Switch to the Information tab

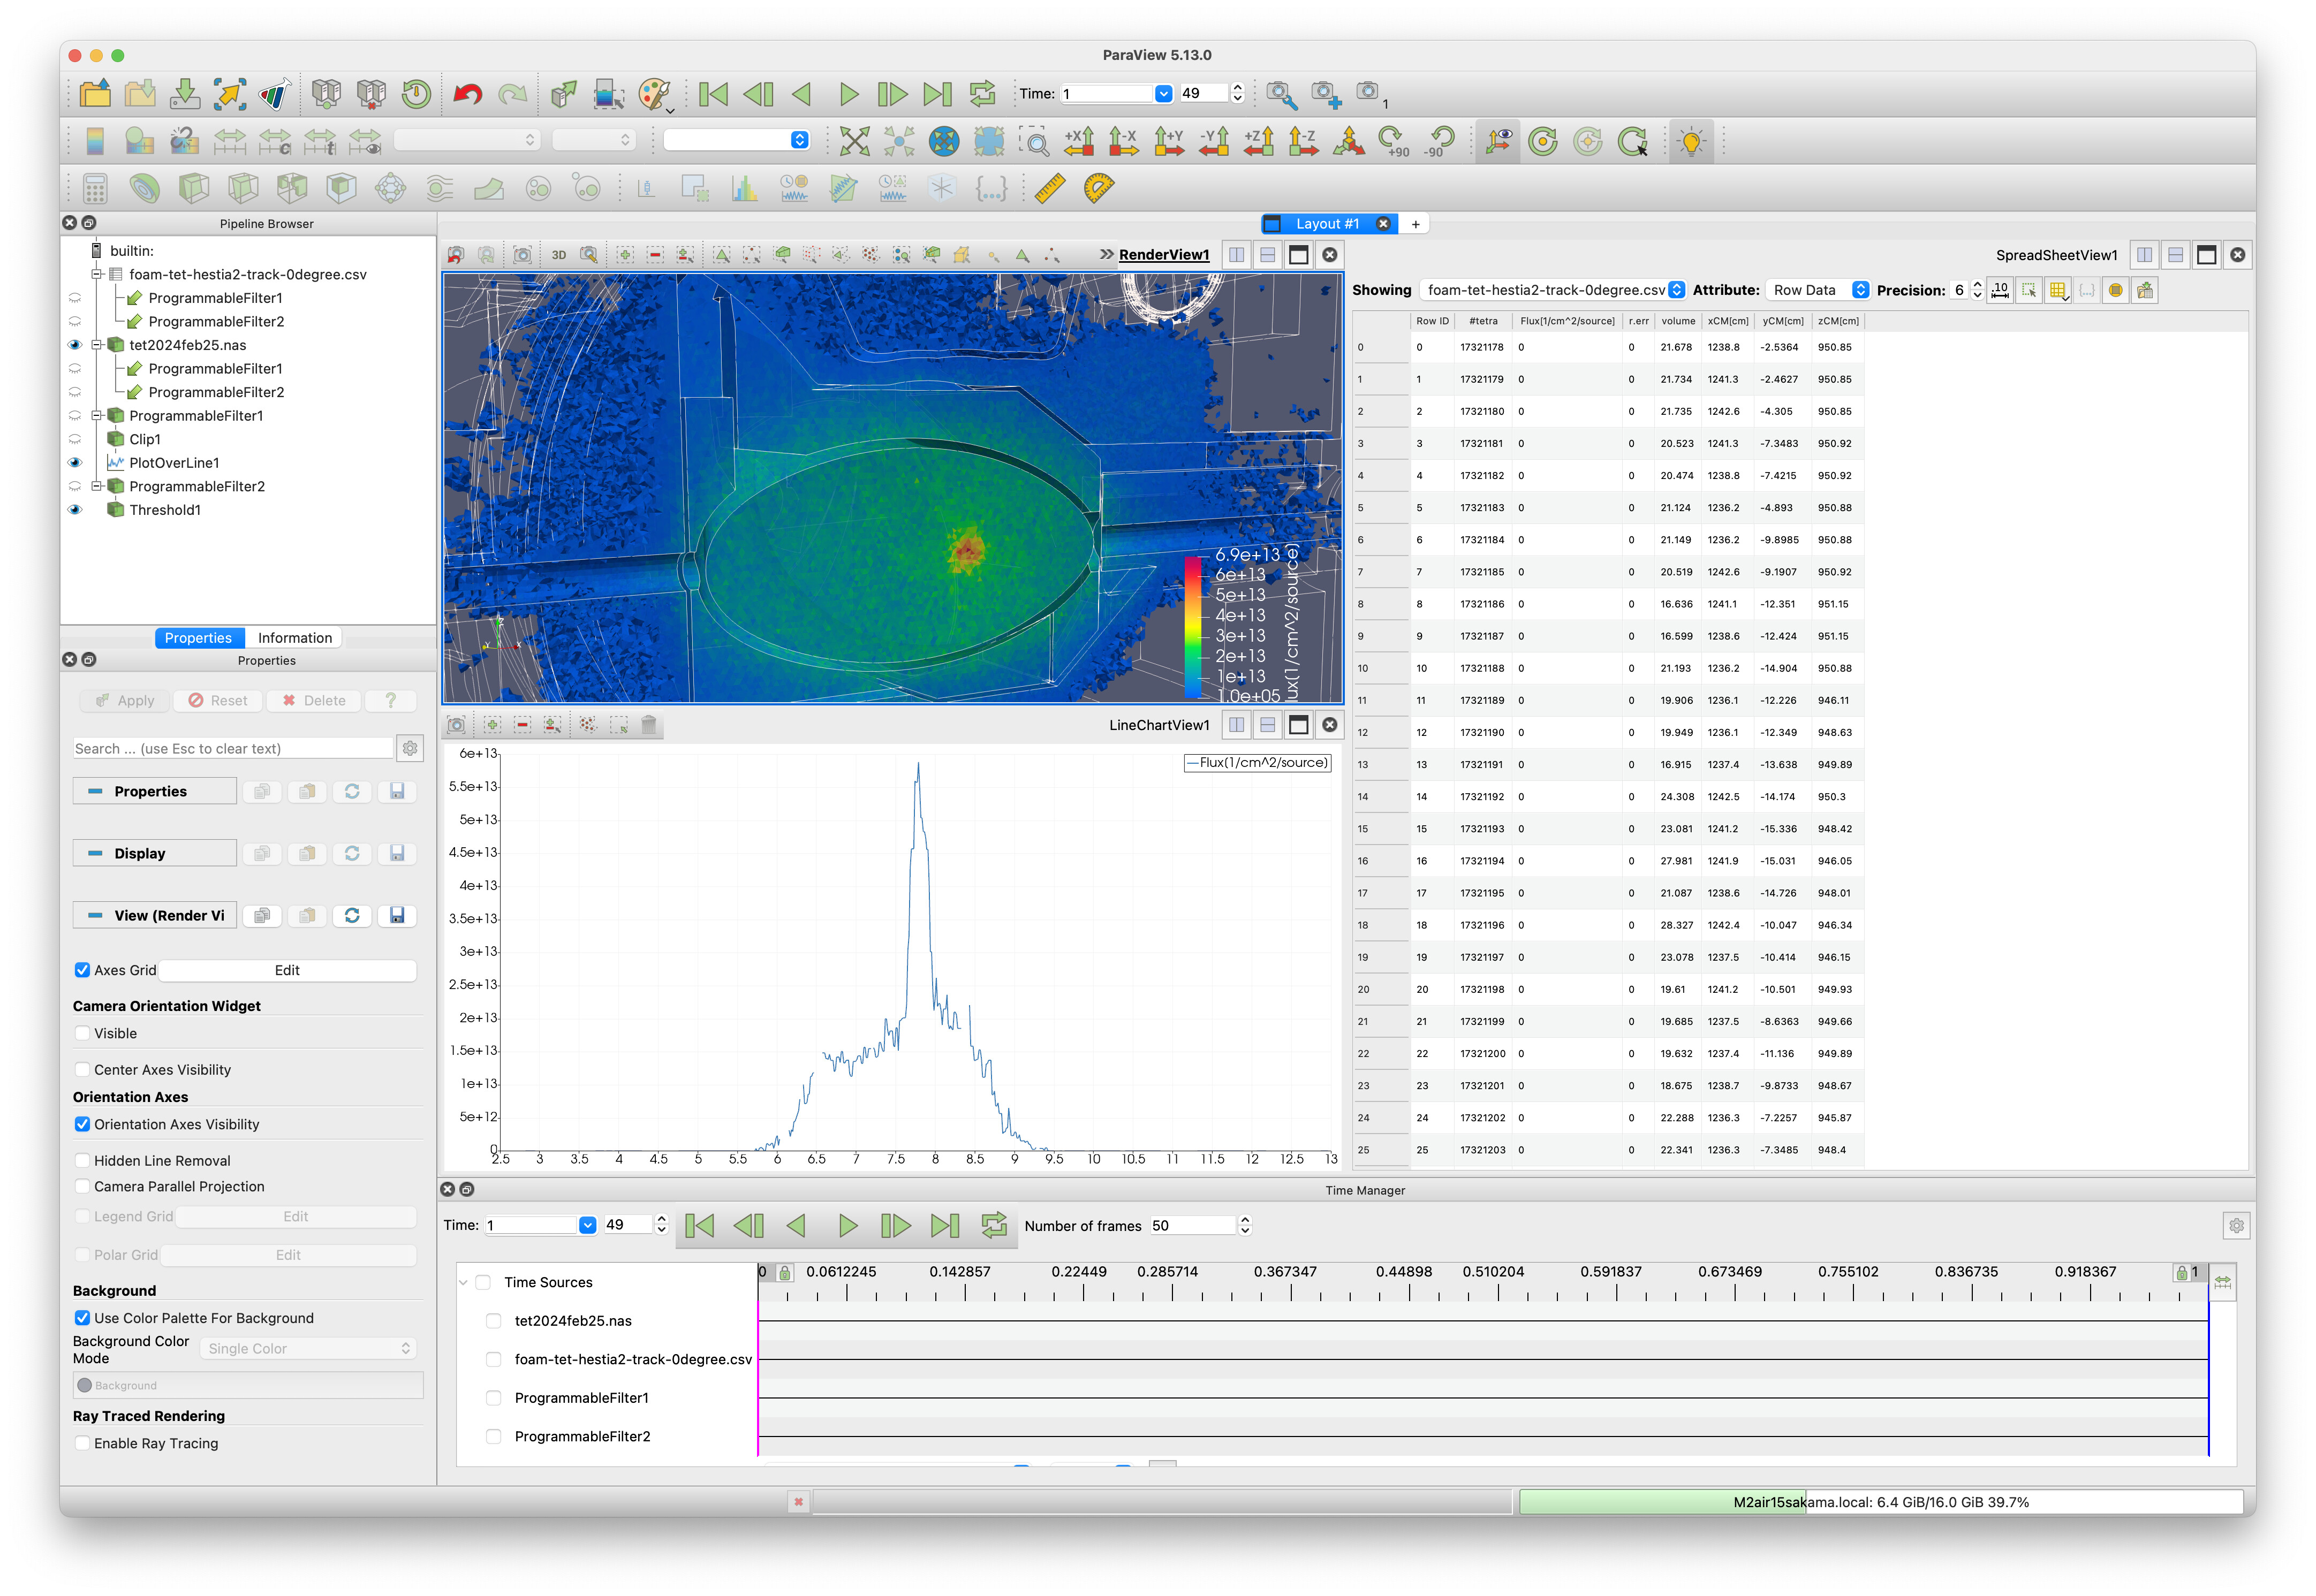pyautogui.click(x=294, y=638)
